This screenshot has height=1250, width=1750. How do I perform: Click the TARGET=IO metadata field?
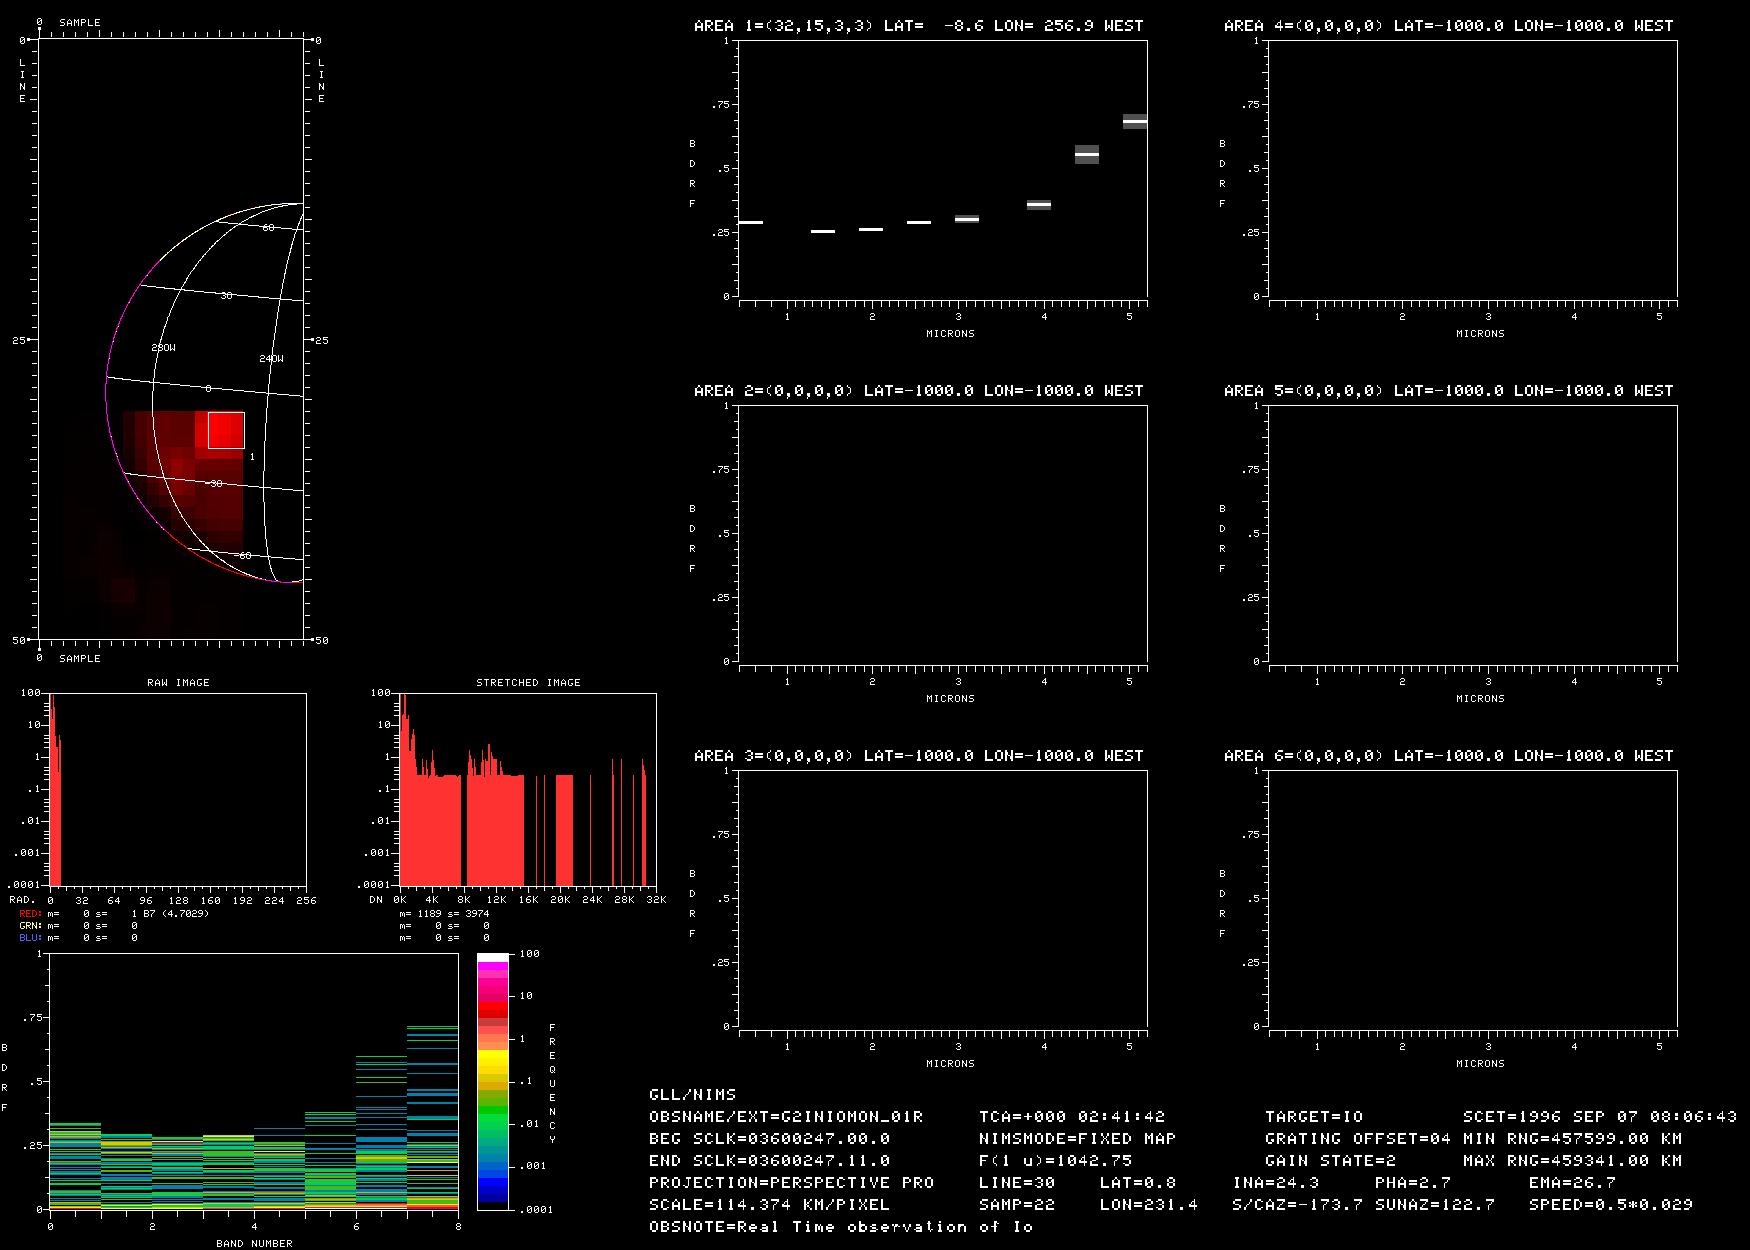click(1313, 1116)
